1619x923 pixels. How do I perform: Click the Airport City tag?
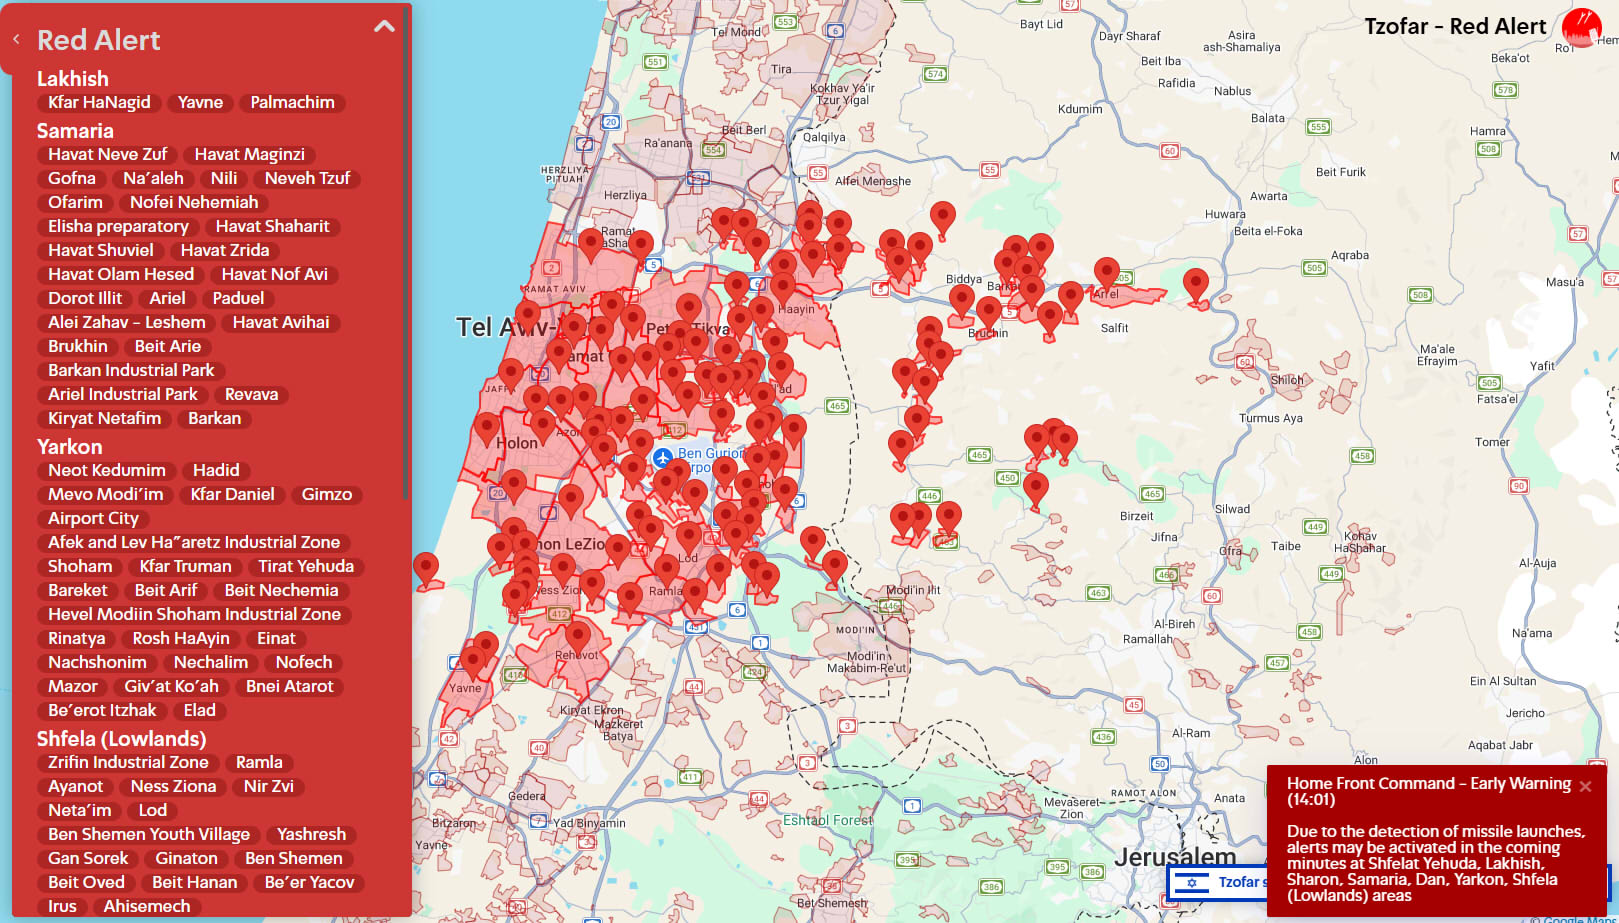[x=93, y=519]
